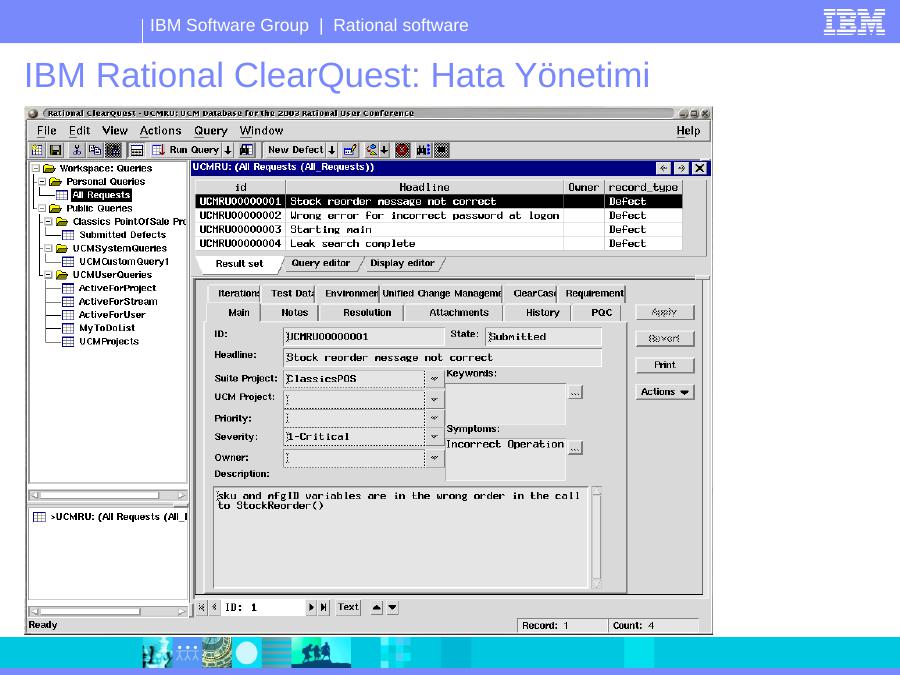Select the ActiveForProject query
This screenshot has width=900, height=675.
point(117,288)
